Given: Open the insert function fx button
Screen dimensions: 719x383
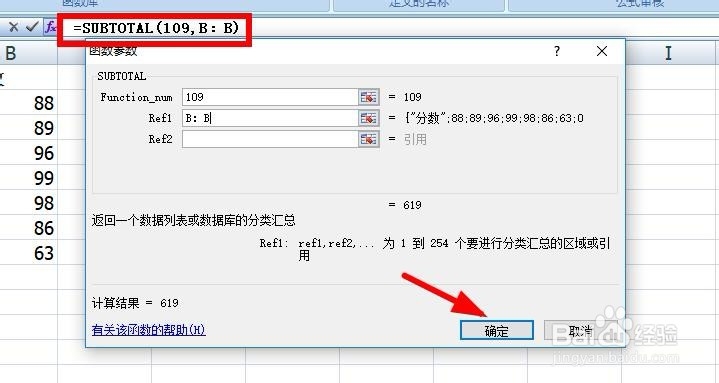Looking at the screenshot, I should click(x=50, y=27).
